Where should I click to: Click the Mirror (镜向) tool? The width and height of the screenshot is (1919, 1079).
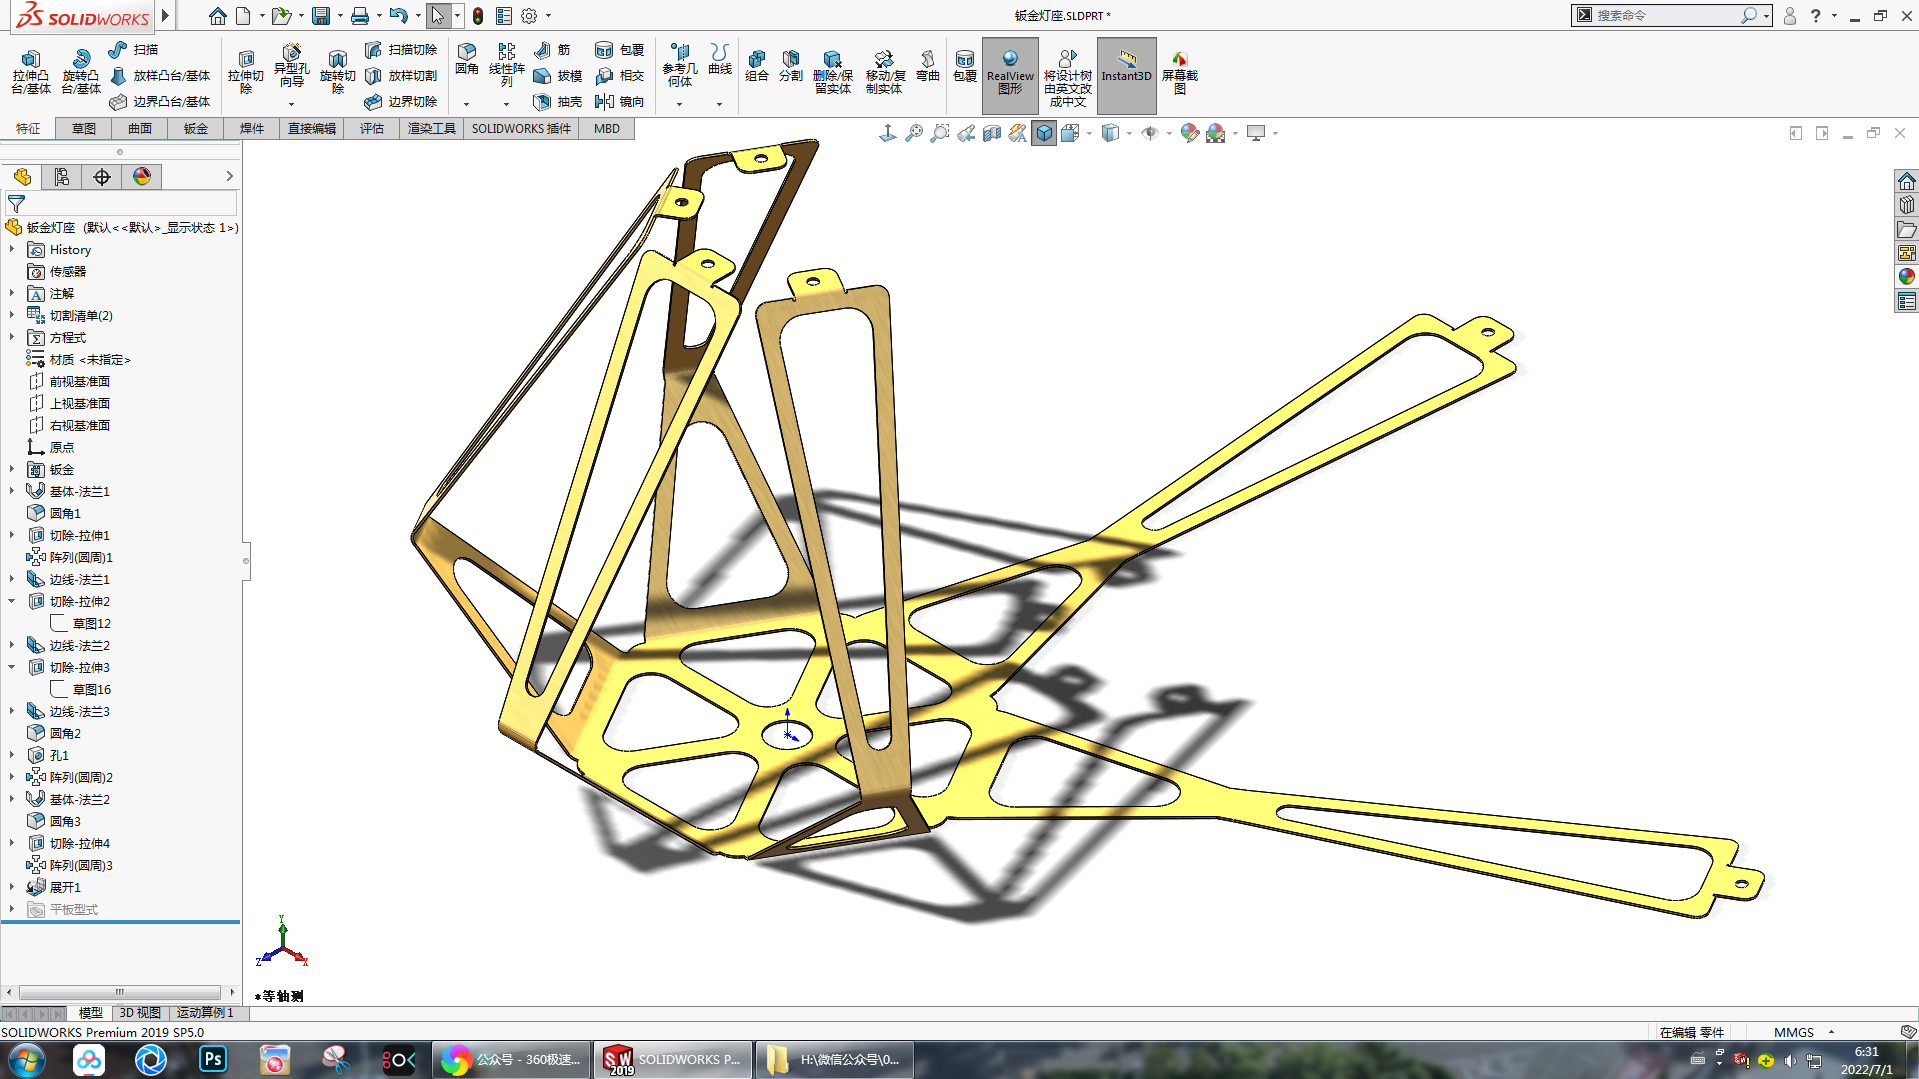point(619,102)
